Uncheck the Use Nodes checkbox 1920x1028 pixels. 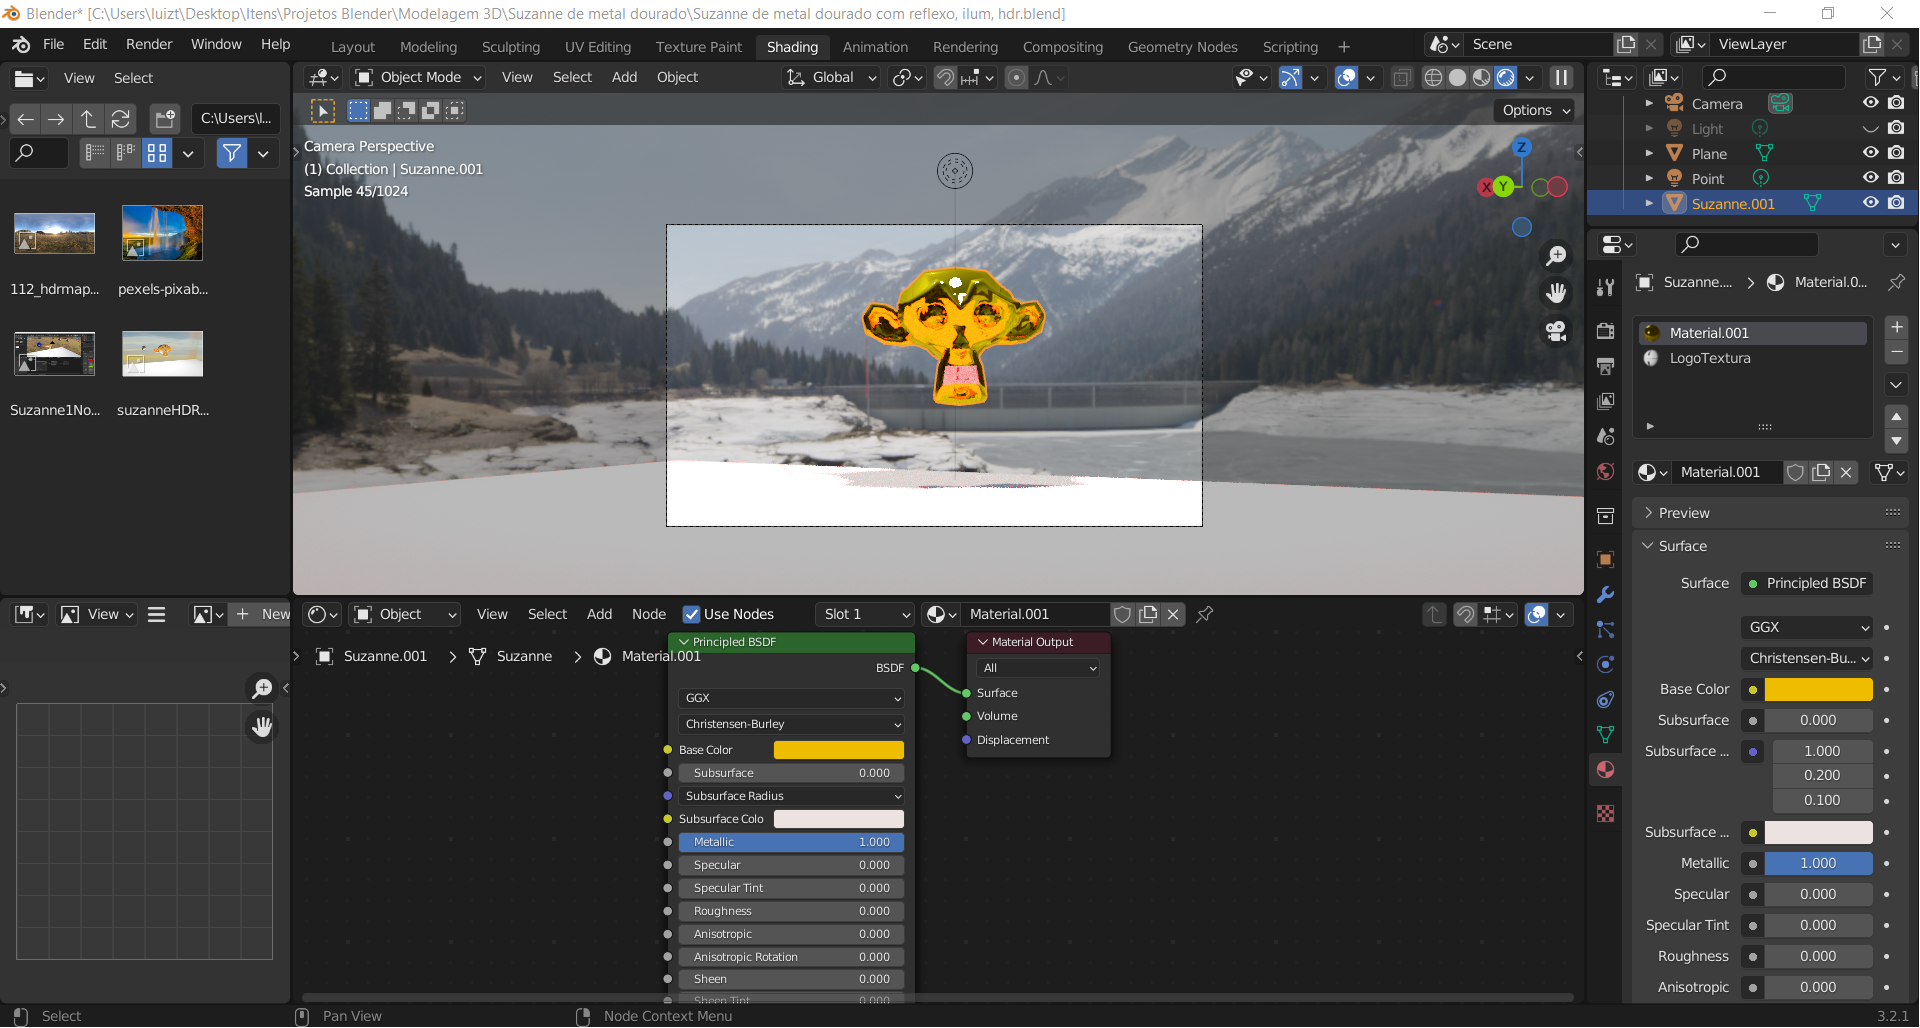click(x=692, y=614)
